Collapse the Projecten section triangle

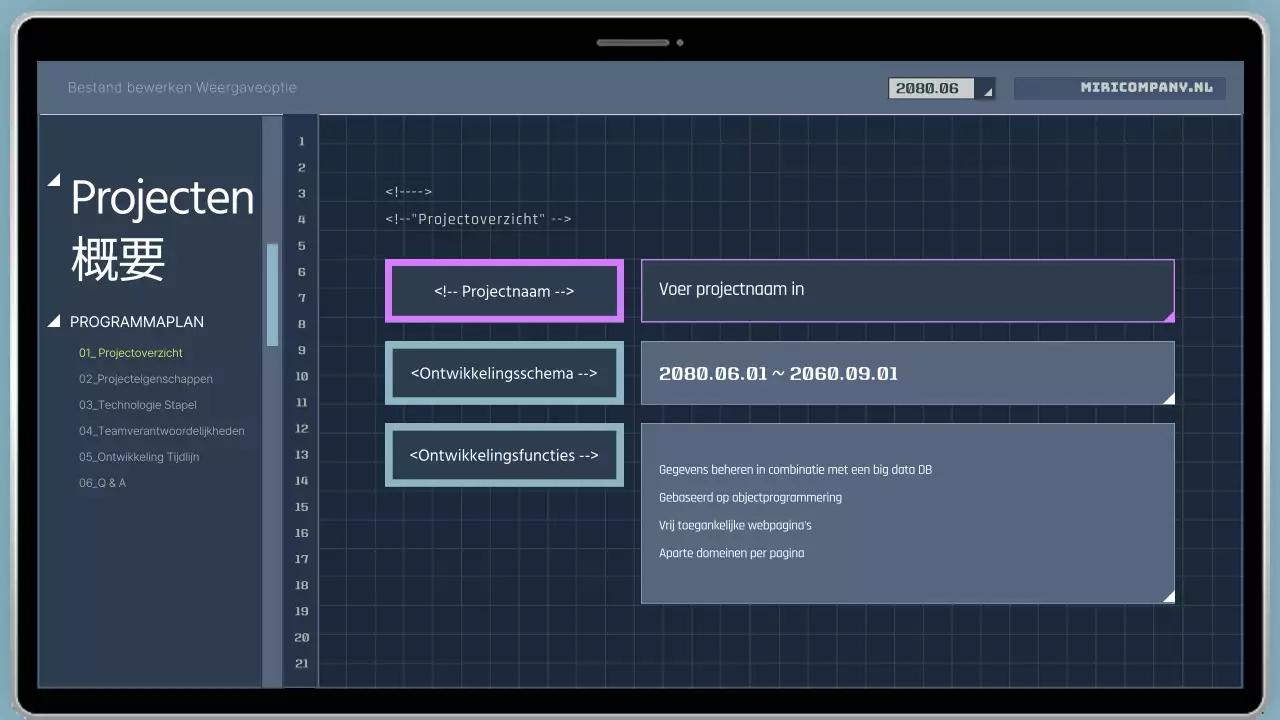coord(55,180)
